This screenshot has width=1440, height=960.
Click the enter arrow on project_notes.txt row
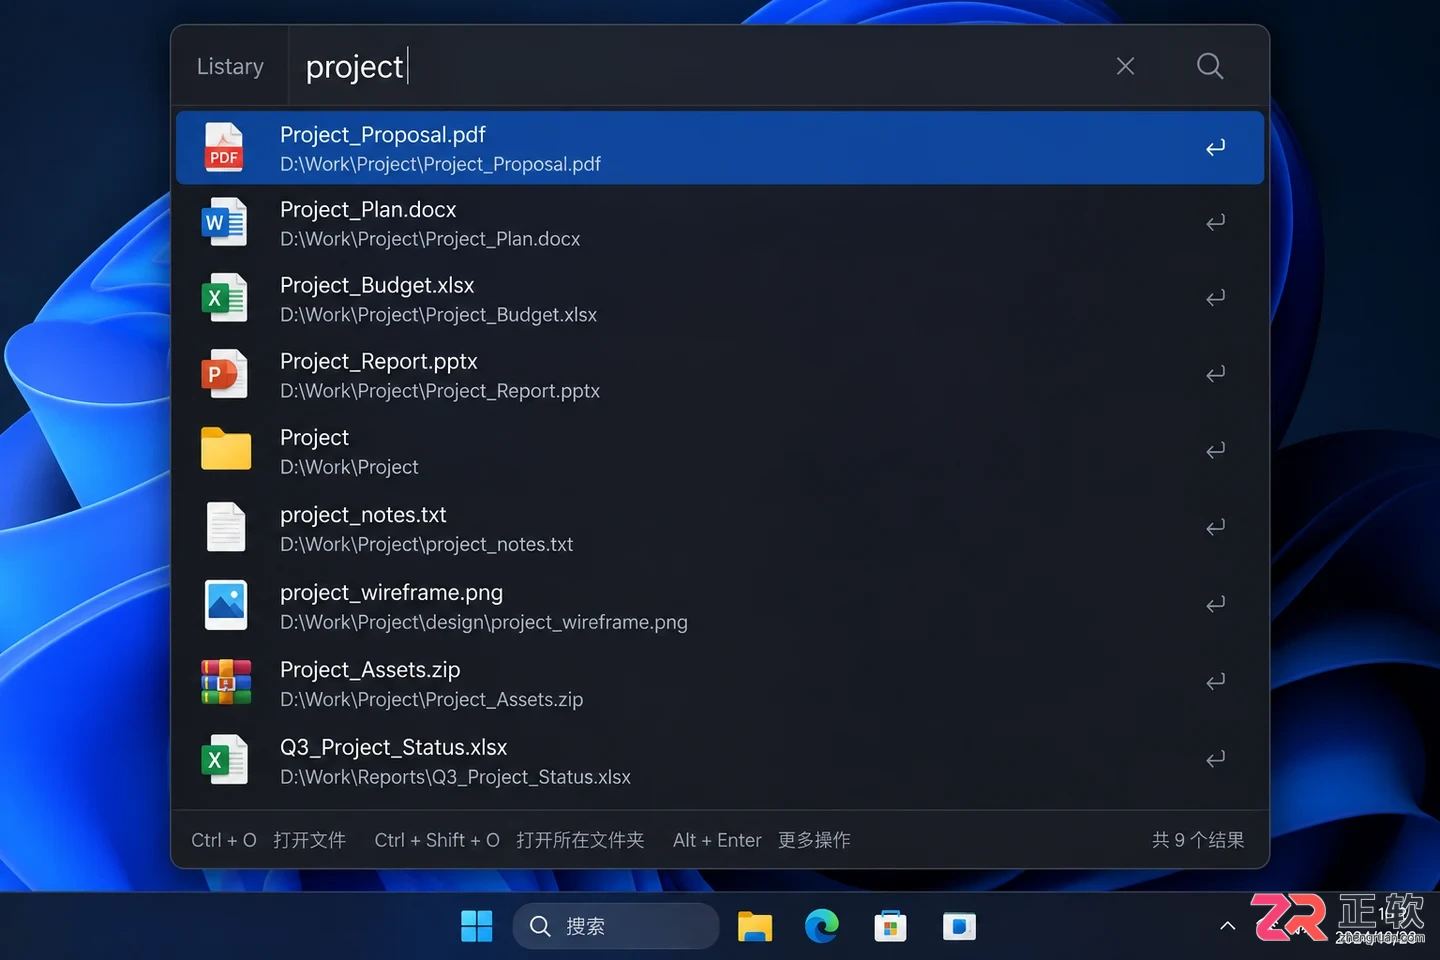tap(1215, 527)
